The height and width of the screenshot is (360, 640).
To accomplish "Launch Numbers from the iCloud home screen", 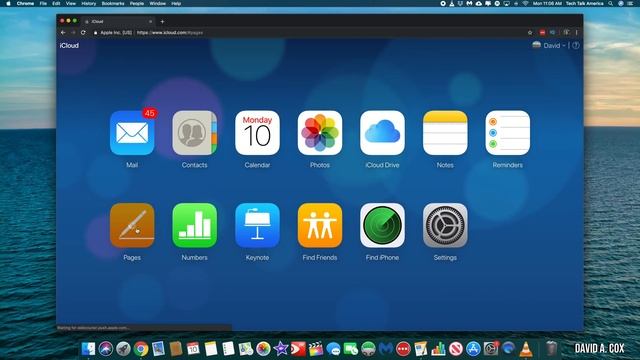I will point(194,225).
